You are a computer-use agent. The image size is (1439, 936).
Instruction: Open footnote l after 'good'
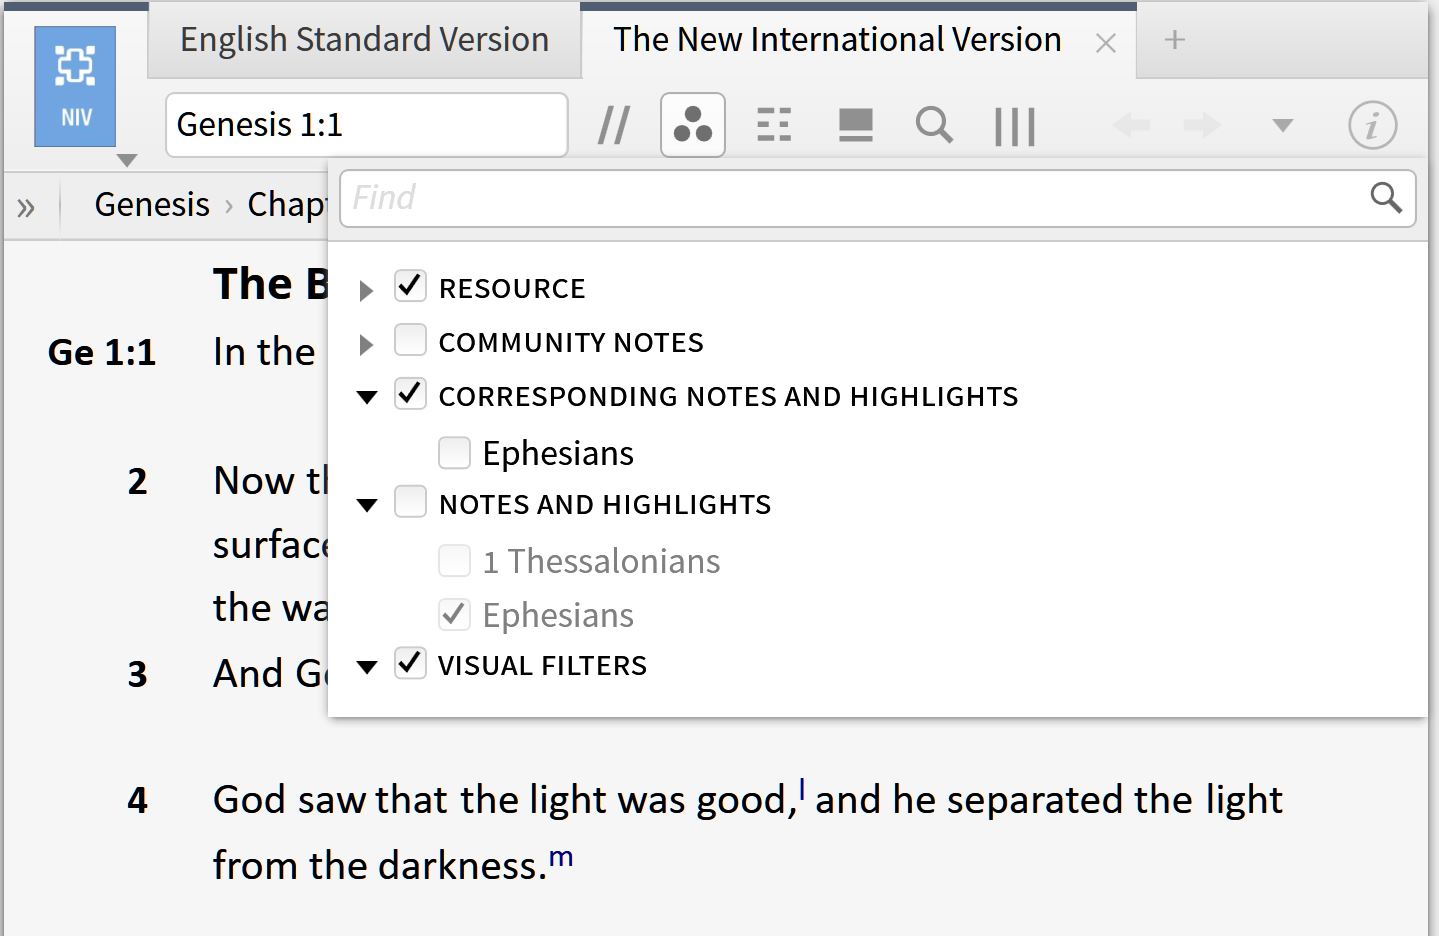(x=802, y=790)
